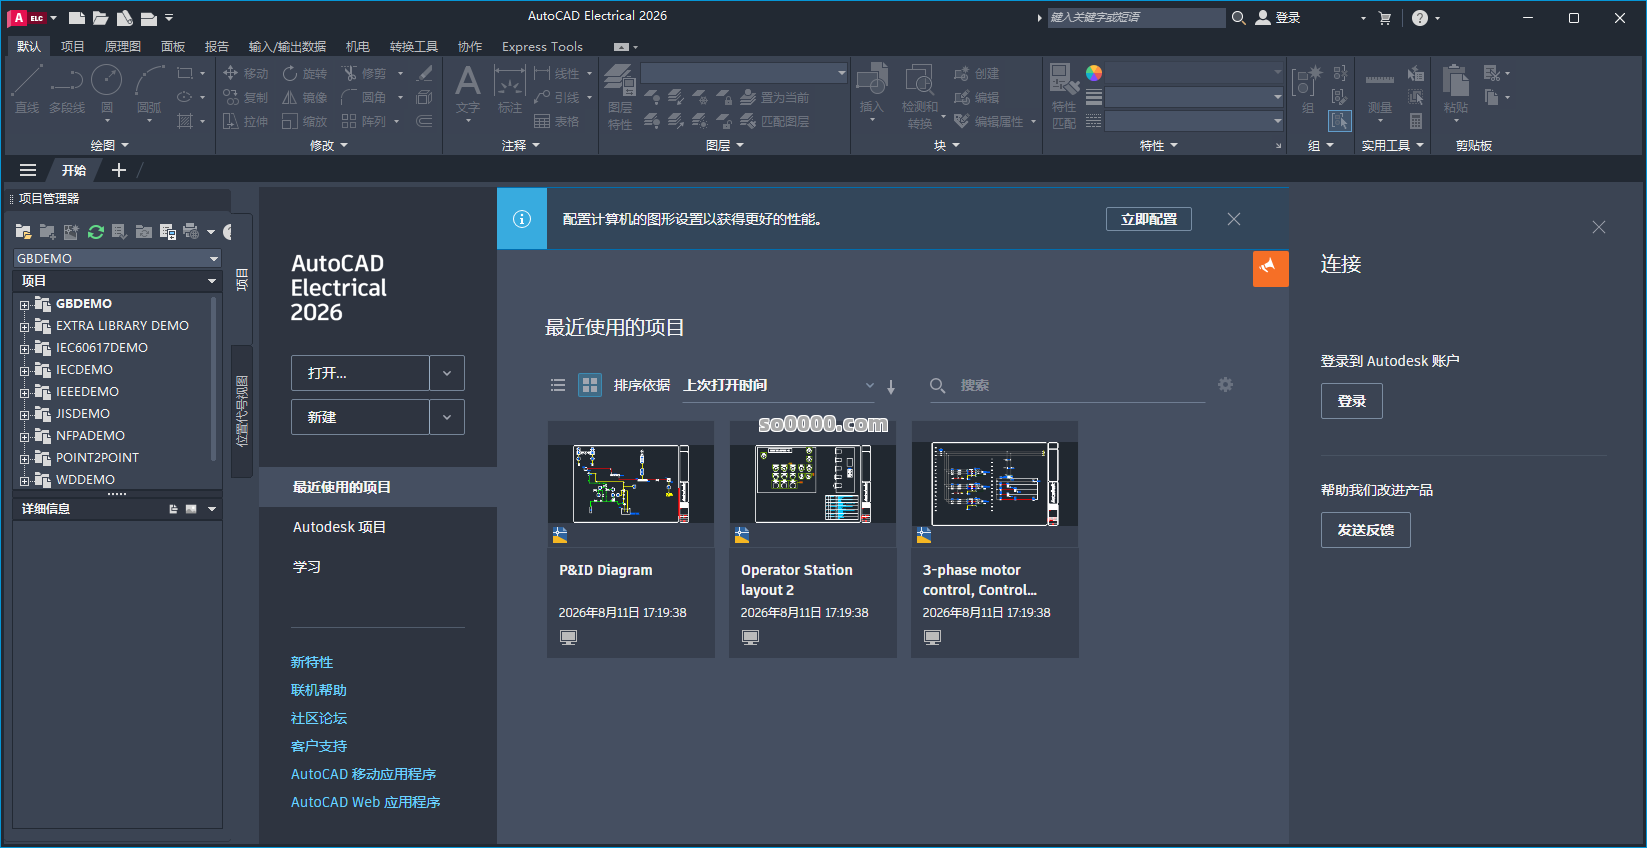Click the shopping cart icon in title bar
1647x848 pixels.
pos(1385,18)
